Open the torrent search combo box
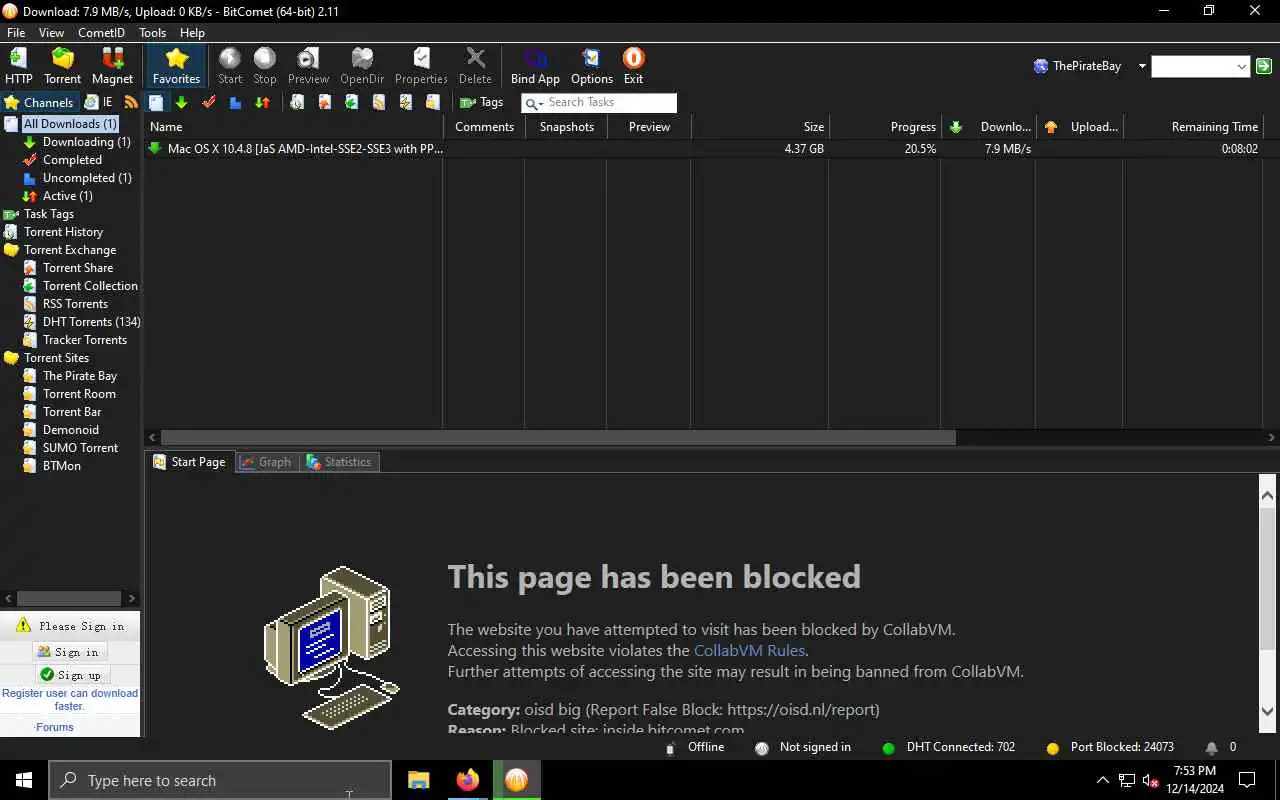Screen dimensions: 1280x800 tap(1200, 66)
